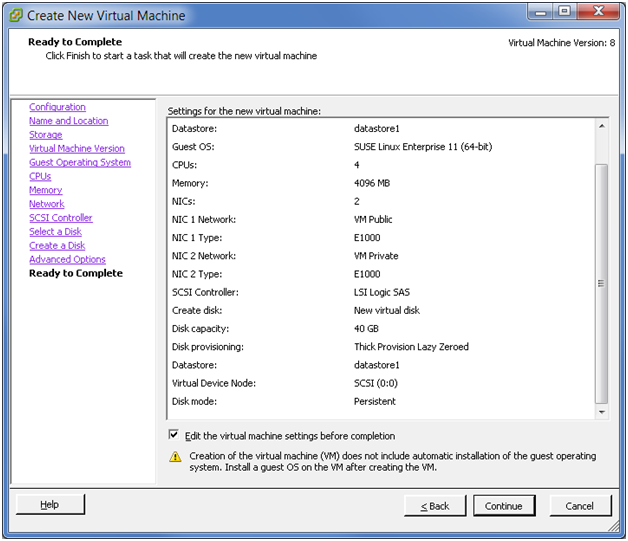Screen dimensions: 628x541
Task: Maximize the Create New Virtual Machine window
Action: (x=565, y=12)
